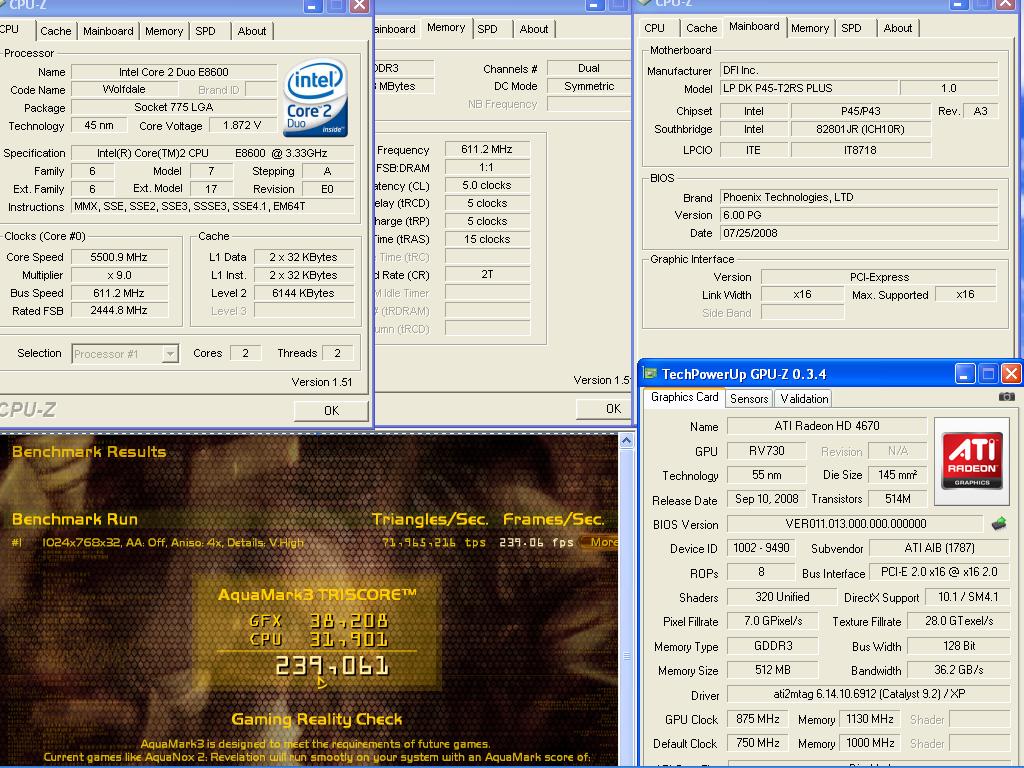Minimize the GPU-Z window
The height and width of the screenshot is (768, 1024).
coord(965,374)
